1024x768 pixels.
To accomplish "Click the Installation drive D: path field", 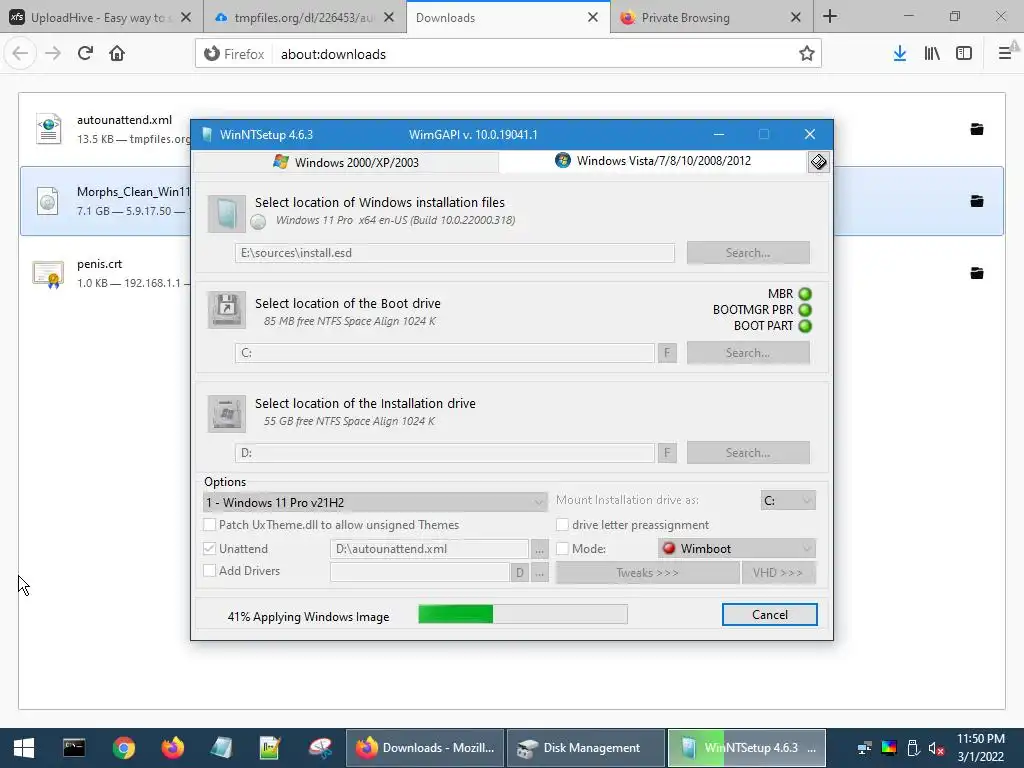I will point(445,453).
